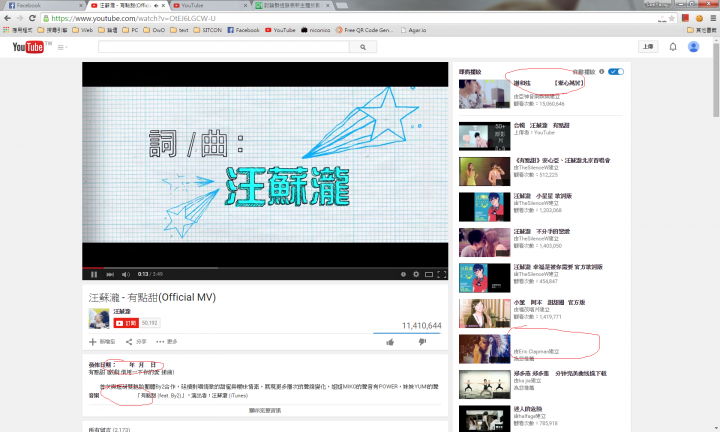The width and height of the screenshot is (720, 432).
Task: Open the Free QR Code Gen bookmark
Action: point(364,30)
